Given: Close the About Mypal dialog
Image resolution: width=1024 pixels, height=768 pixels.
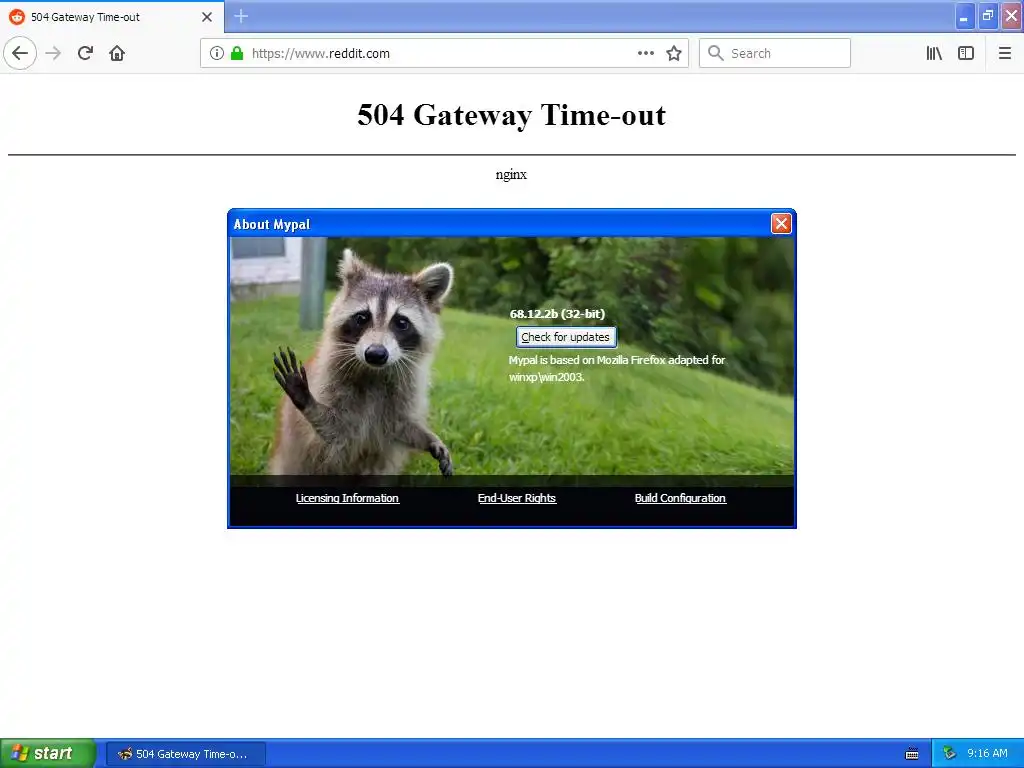Looking at the screenshot, I should 781,224.
